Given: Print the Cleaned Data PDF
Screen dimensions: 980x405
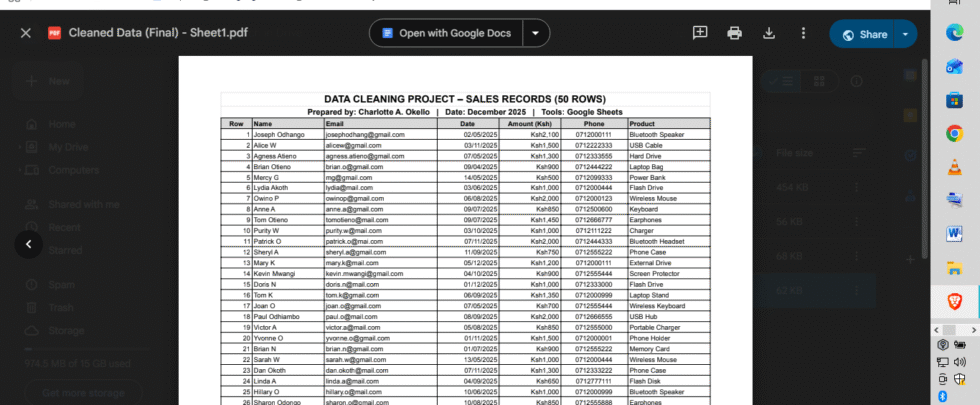Looking at the screenshot, I should point(735,33).
